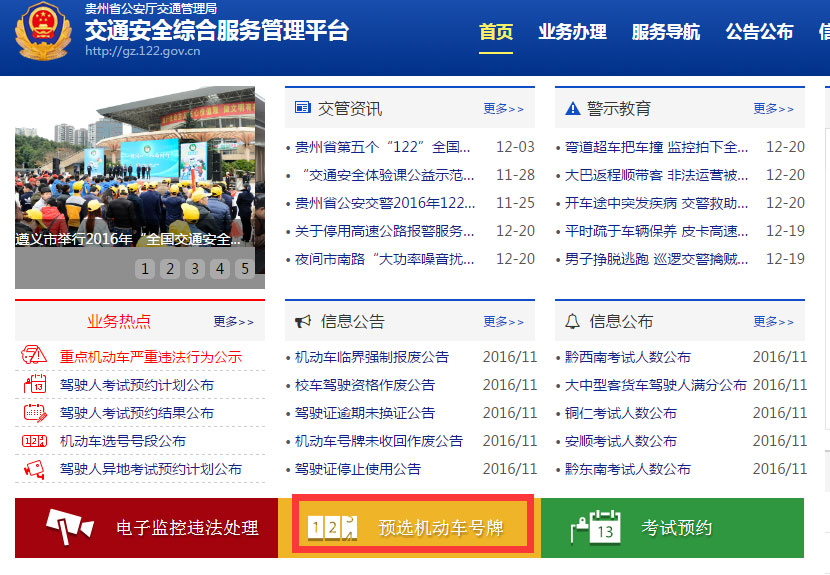Viewport: 830px width, 575px height.
Task: Open article 男子挣脱逃跑 巡逻交警擒贼...
Action: [656, 259]
